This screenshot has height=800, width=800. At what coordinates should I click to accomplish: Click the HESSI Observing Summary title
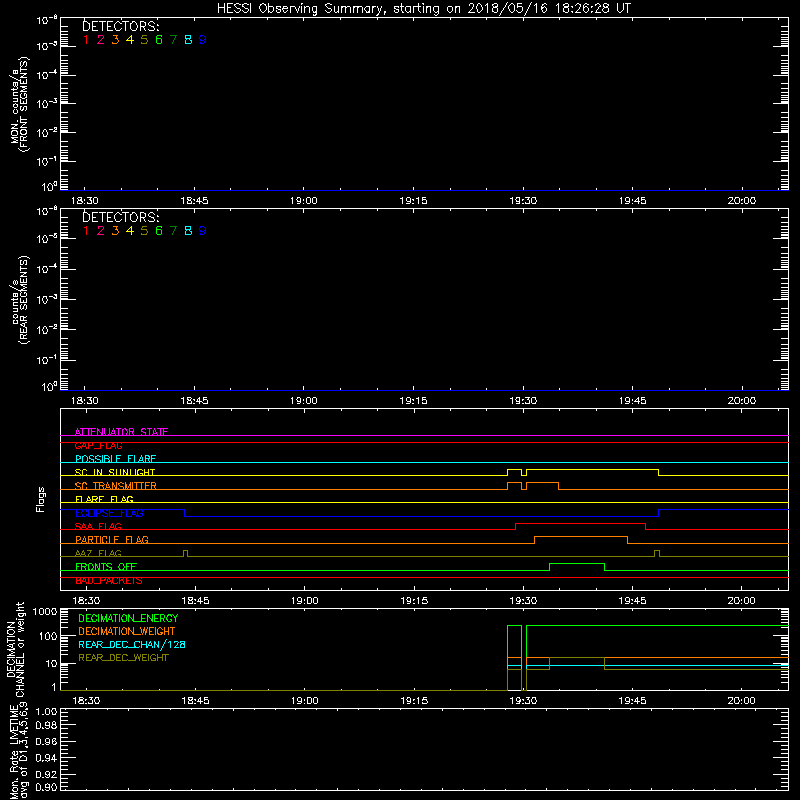point(423,9)
